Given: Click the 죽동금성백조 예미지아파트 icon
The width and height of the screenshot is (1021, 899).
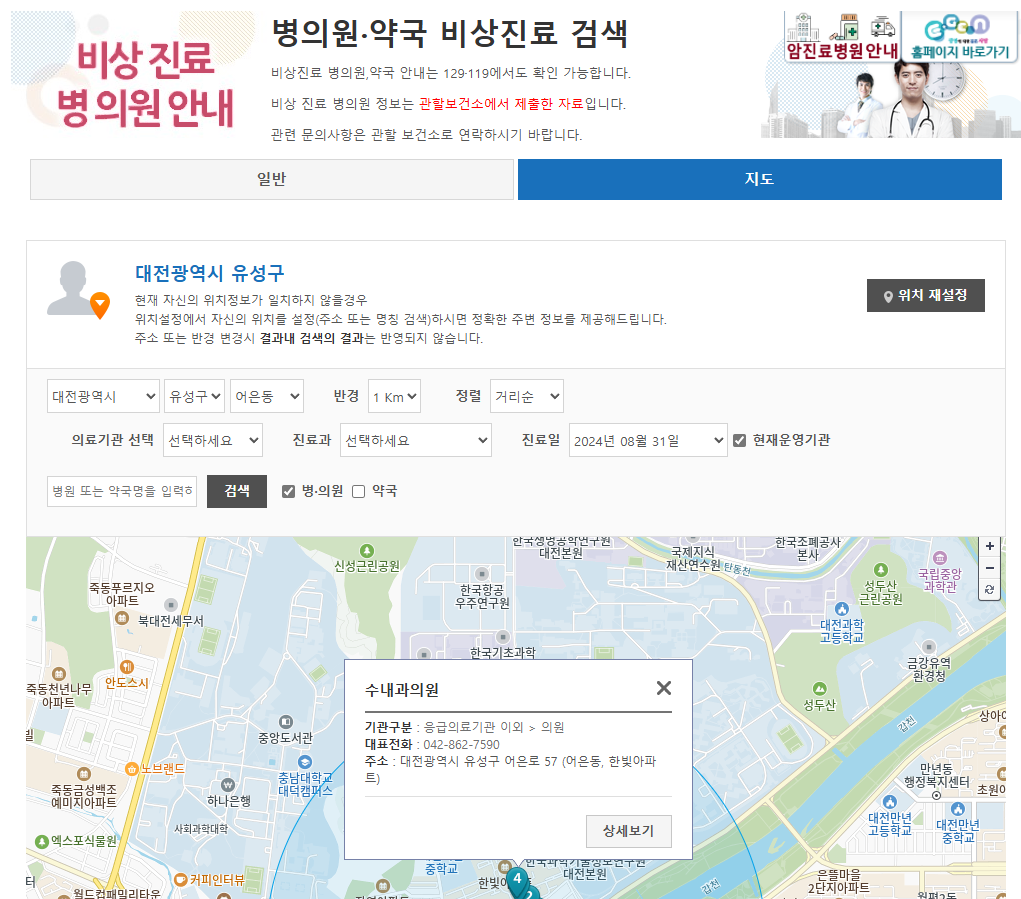Looking at the screenshot, I should click(83, 774).
